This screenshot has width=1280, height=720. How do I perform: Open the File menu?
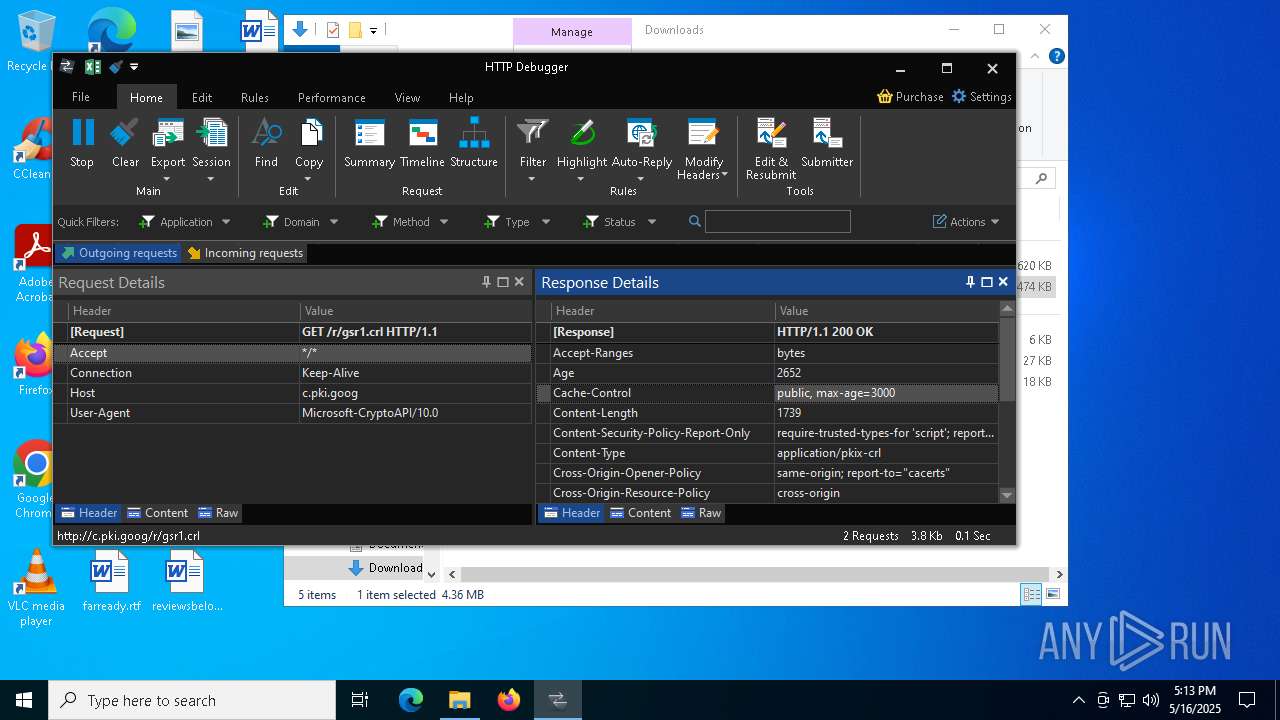[x=81, y=97]
